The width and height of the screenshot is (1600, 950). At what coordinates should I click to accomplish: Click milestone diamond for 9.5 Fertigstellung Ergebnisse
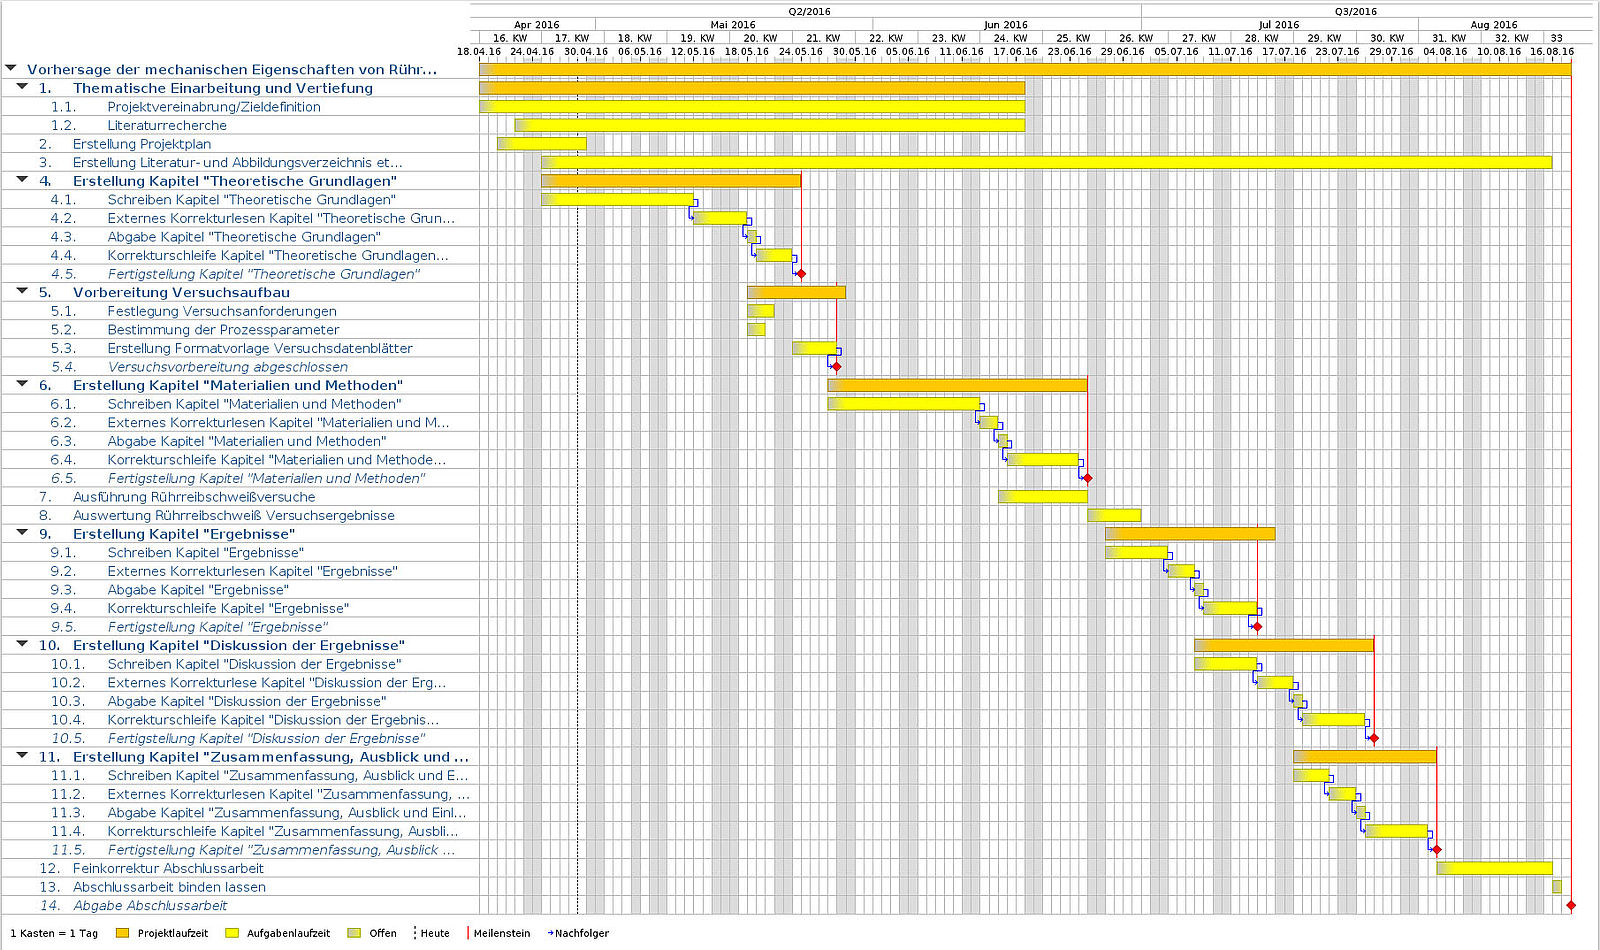point(1258,627)
